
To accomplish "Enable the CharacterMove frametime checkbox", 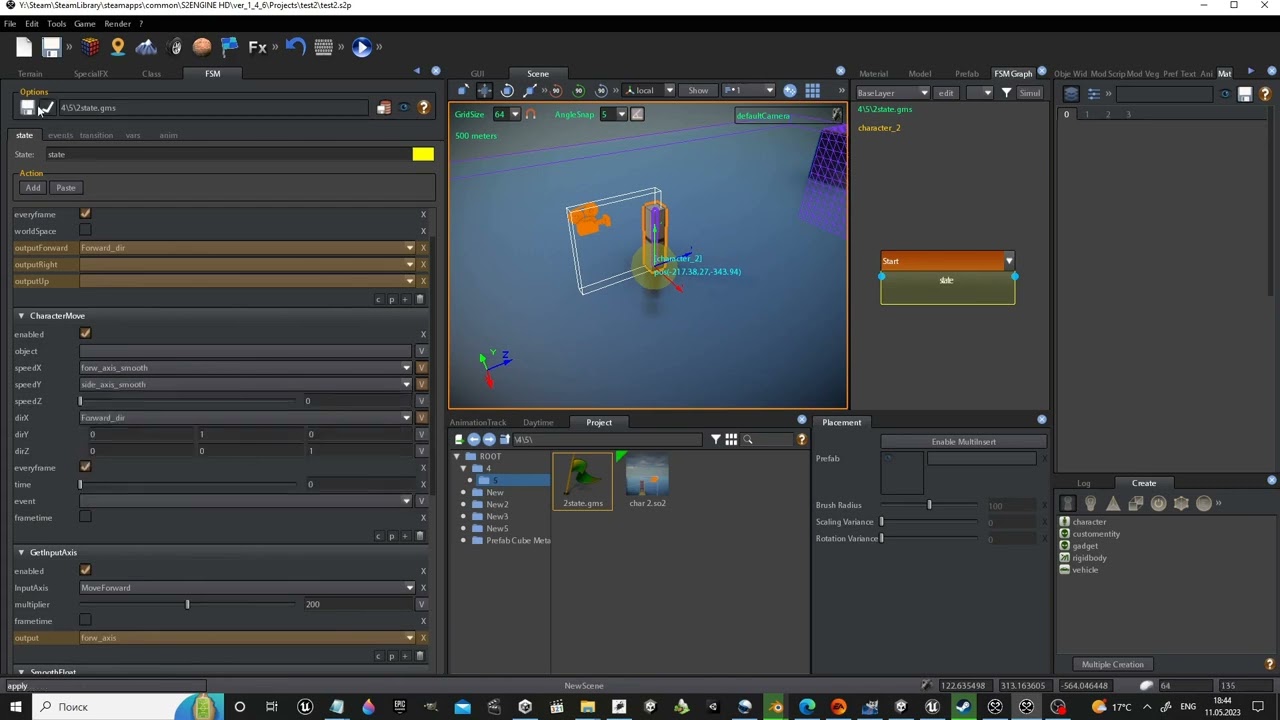I will pyautogui.click(x=85, y=517).
